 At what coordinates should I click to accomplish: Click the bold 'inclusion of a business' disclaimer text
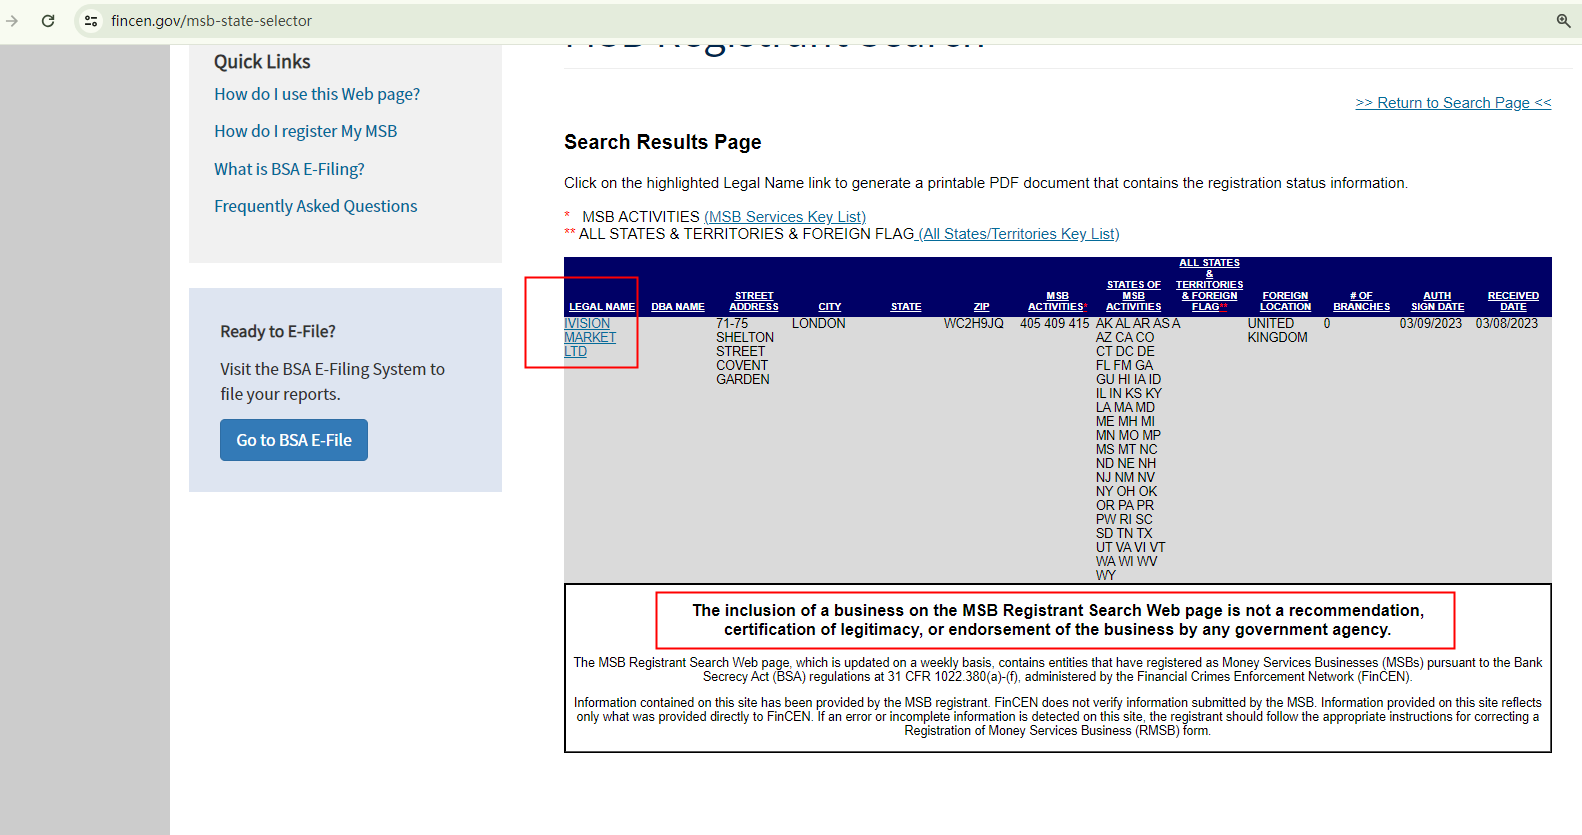[1058, 620]
